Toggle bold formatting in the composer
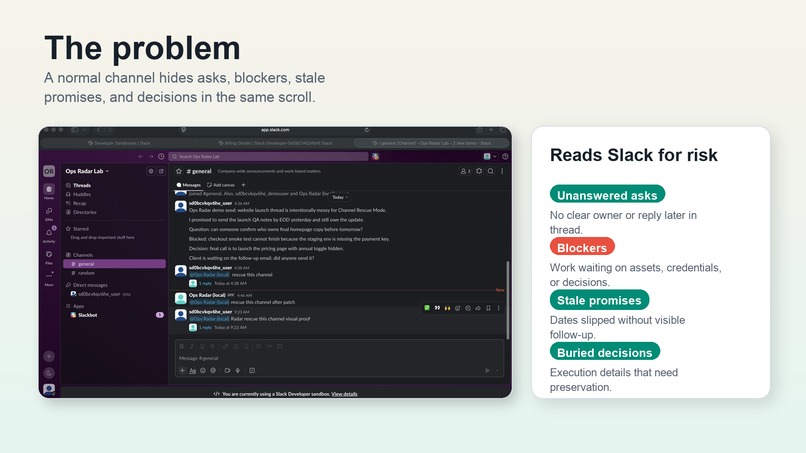The image size is (806, 453). tap(181, 347)
